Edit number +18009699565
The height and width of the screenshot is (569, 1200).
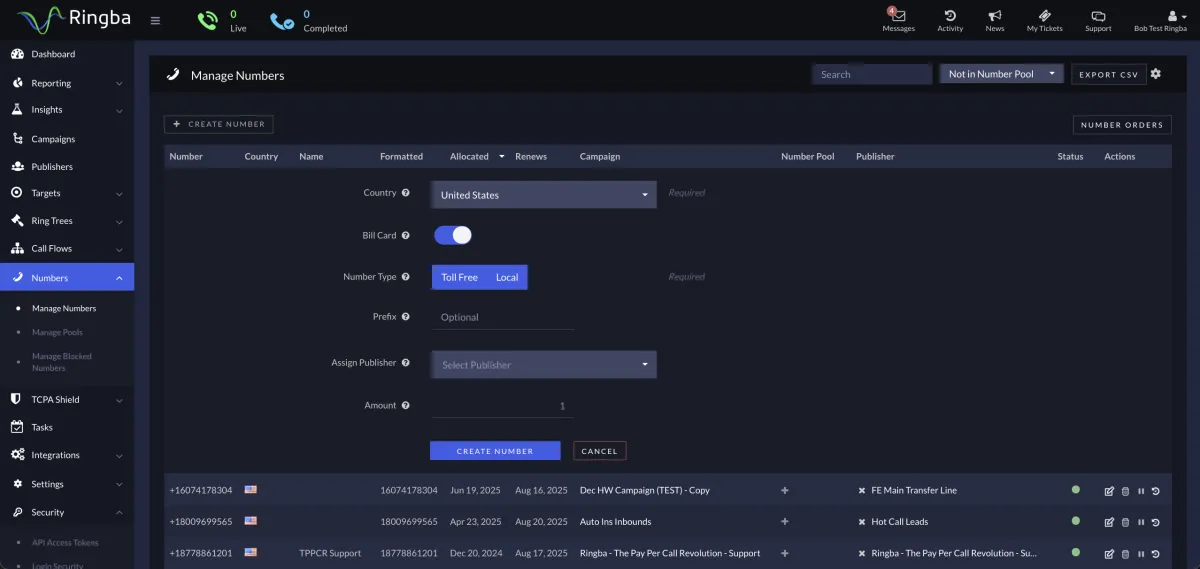tap(1109, 522)
